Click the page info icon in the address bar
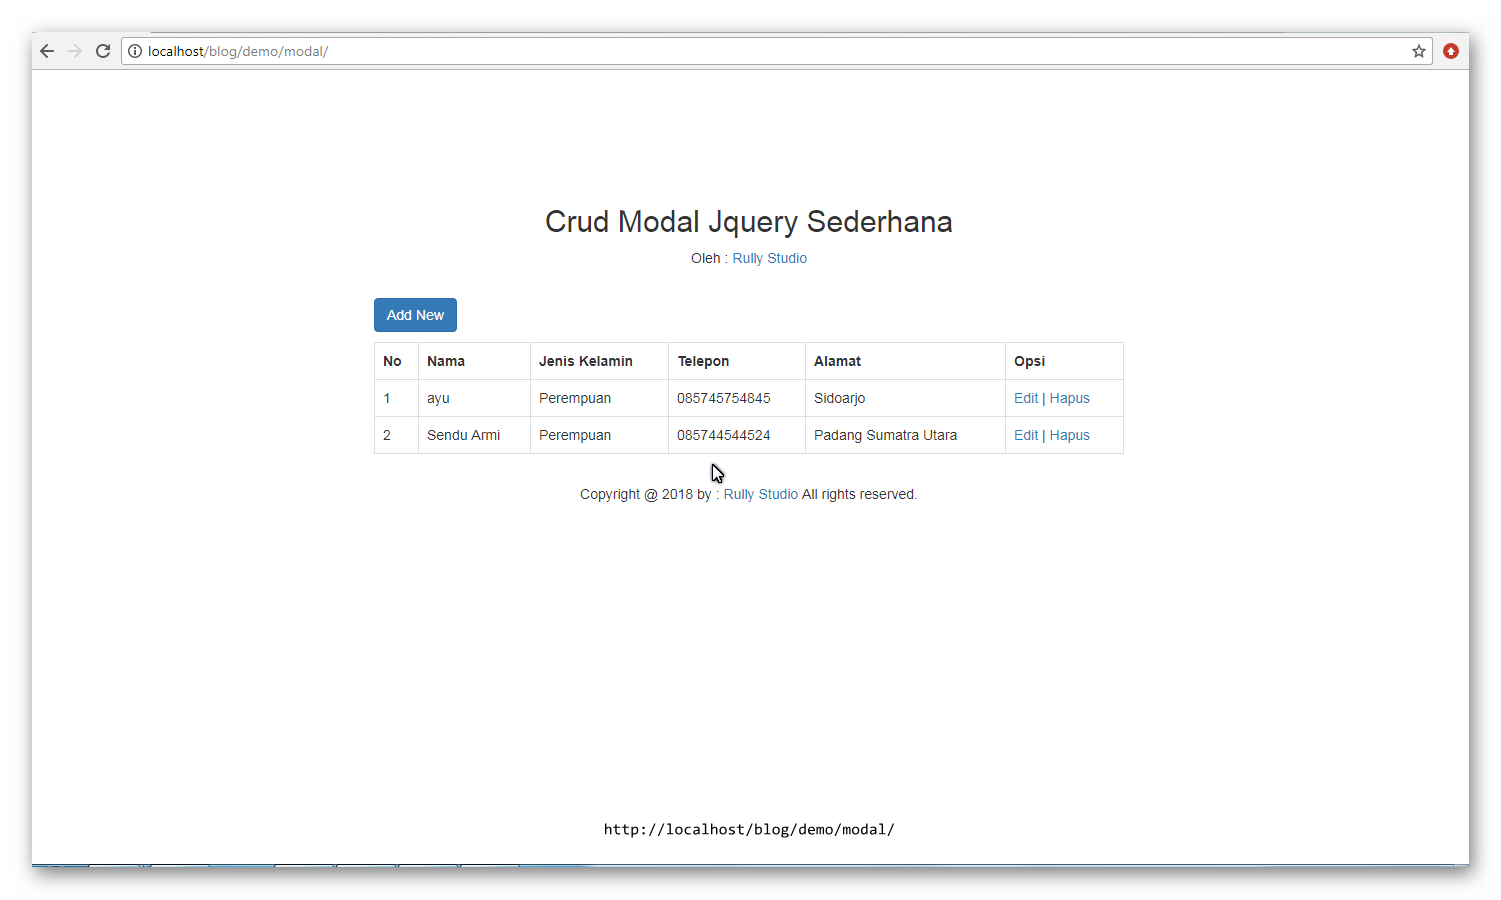Viewport: 1501px width, 900px height. click(135, 51)
